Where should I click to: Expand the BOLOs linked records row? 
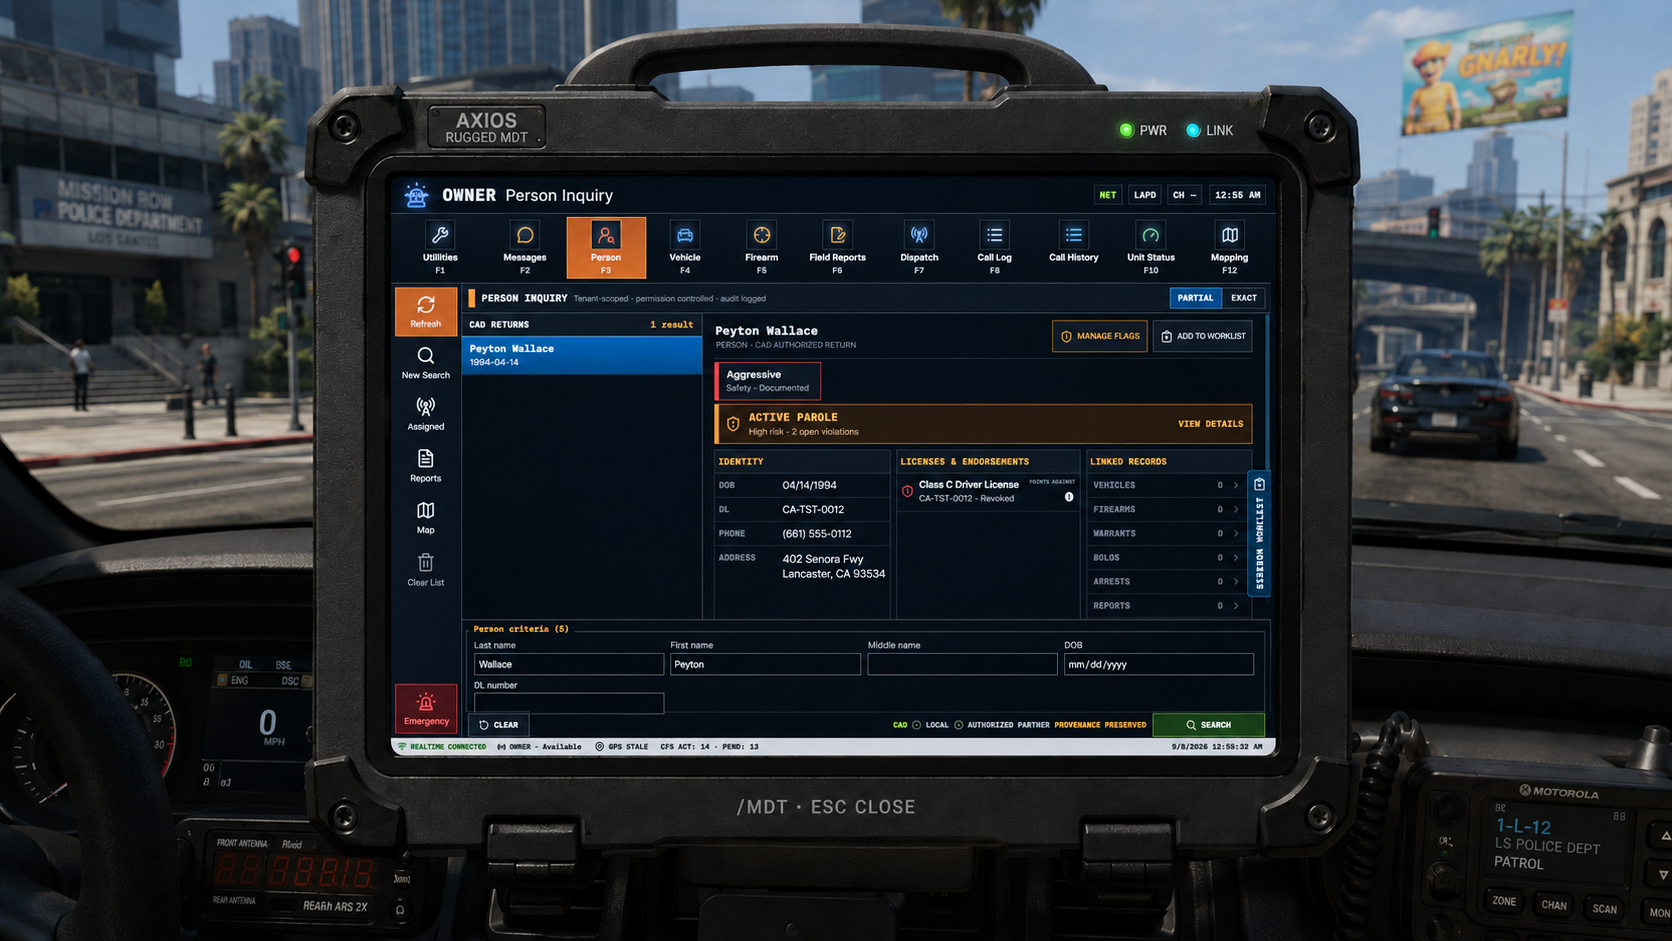pyautogui.click(x=1166, y=557)
